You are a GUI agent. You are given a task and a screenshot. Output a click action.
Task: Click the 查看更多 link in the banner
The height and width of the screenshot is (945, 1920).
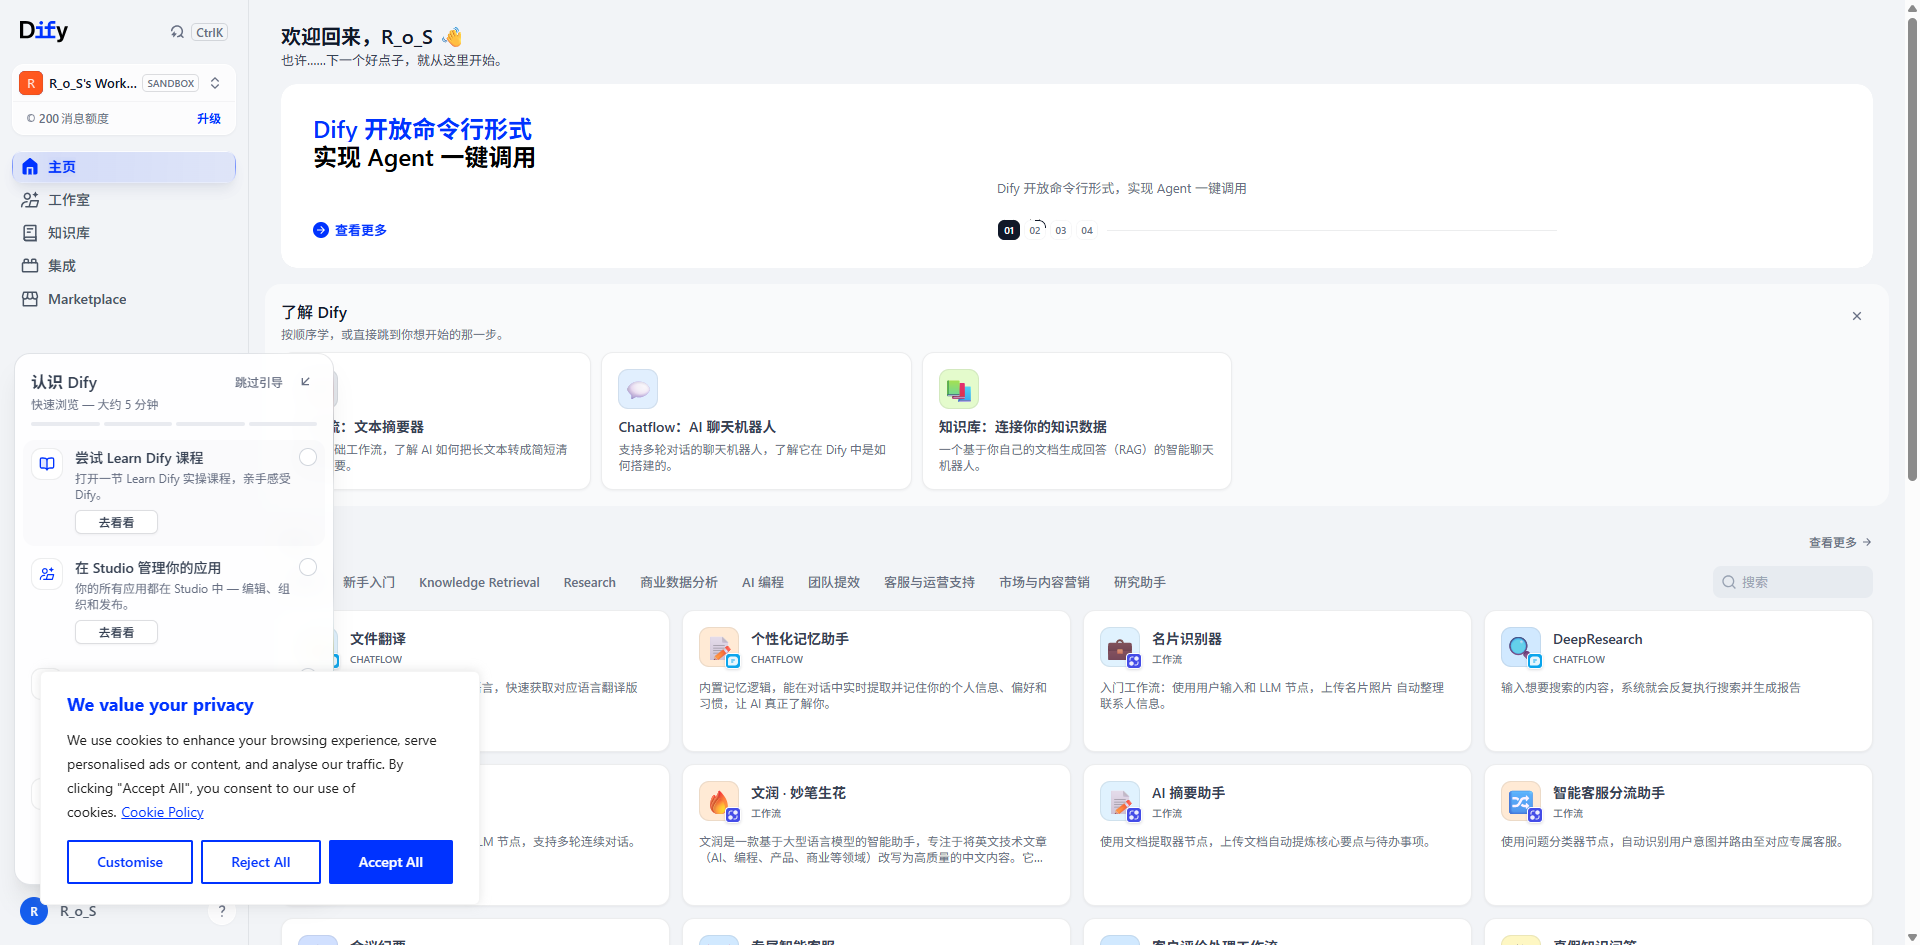coord(350,230)
